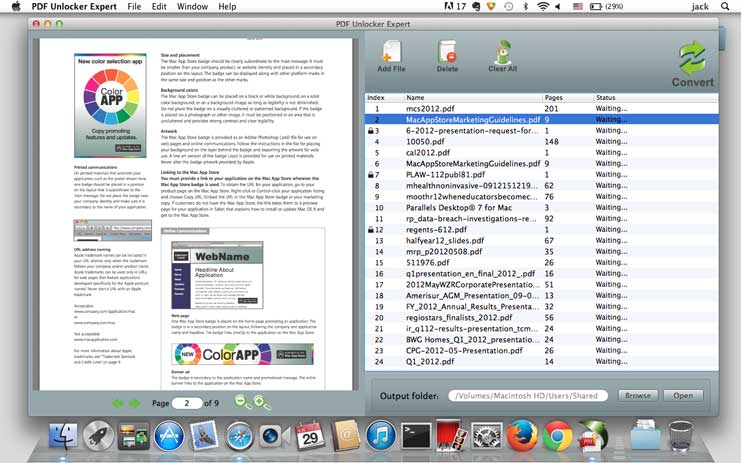This screenshot has height=463, width=741.
Task: Zoom in the PDF preview
Action: (x=262, y=402)
